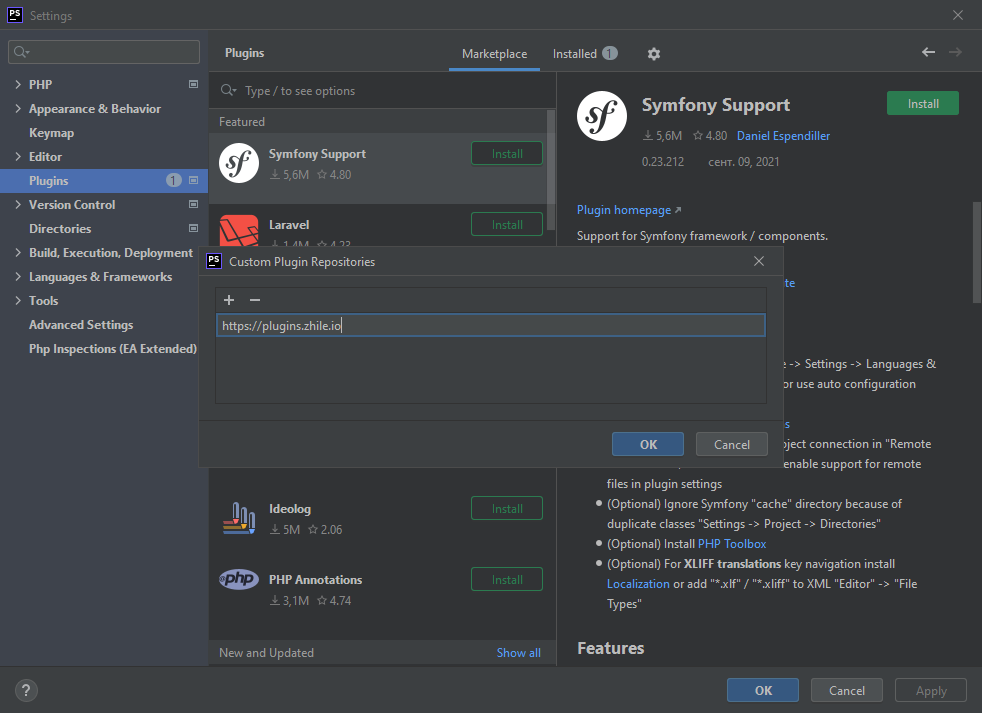Click the large Symfony logo in details

[602, 116]
